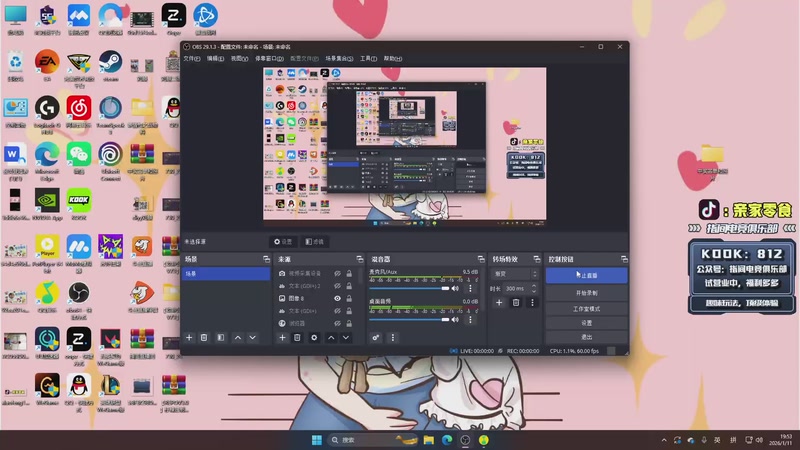Open KOOK desktop icon
Screen dimensions: 800x450
click(x=79, y=200)
